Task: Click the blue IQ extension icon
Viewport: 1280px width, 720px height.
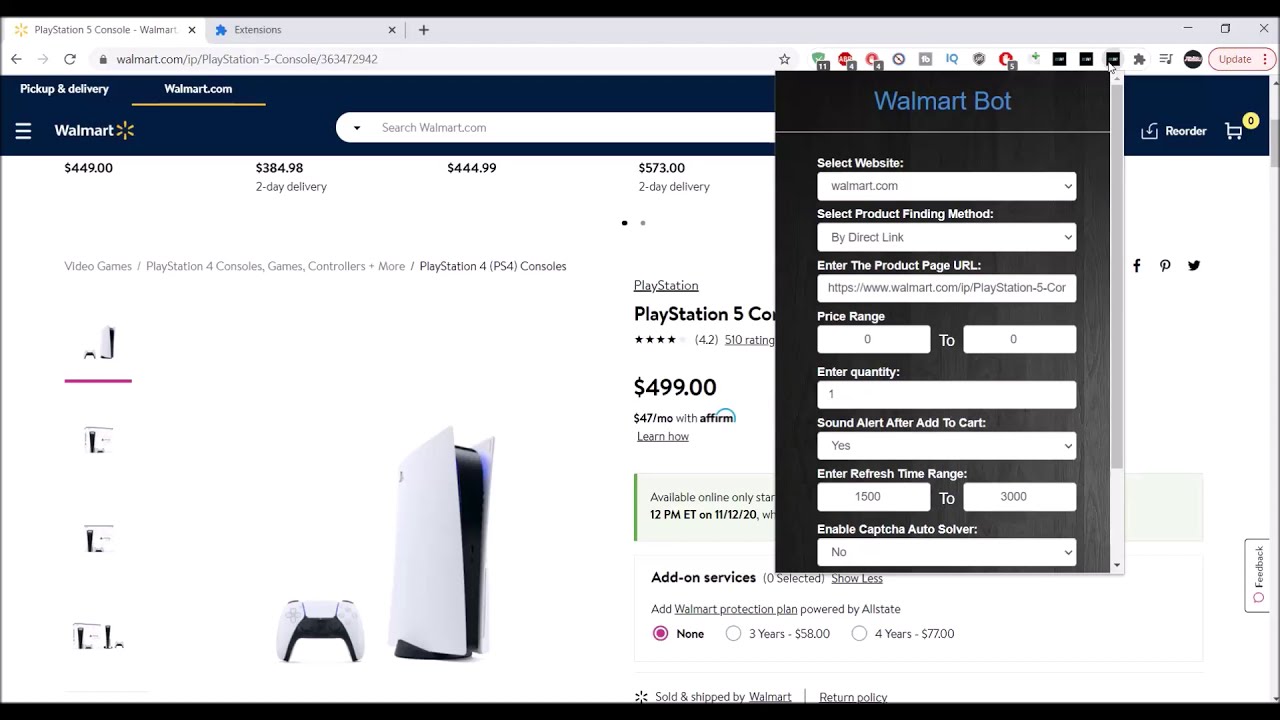Action: (952, 59)
